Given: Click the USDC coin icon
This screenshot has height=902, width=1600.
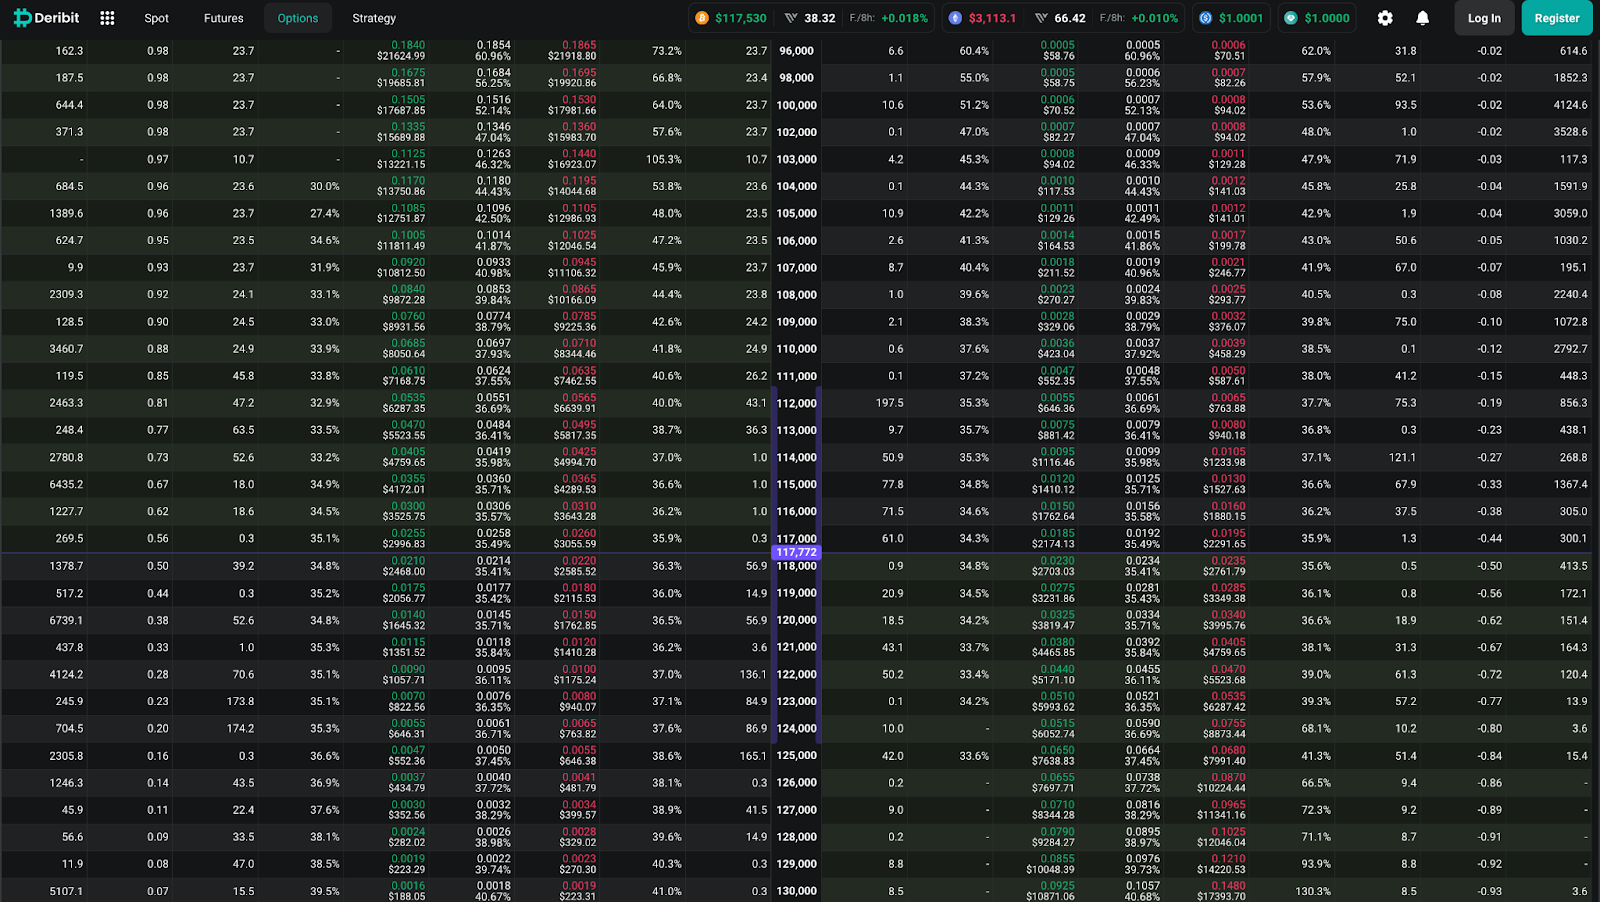Looking at the screenshot, I should pyautogui.click(x=1206, y=18).
